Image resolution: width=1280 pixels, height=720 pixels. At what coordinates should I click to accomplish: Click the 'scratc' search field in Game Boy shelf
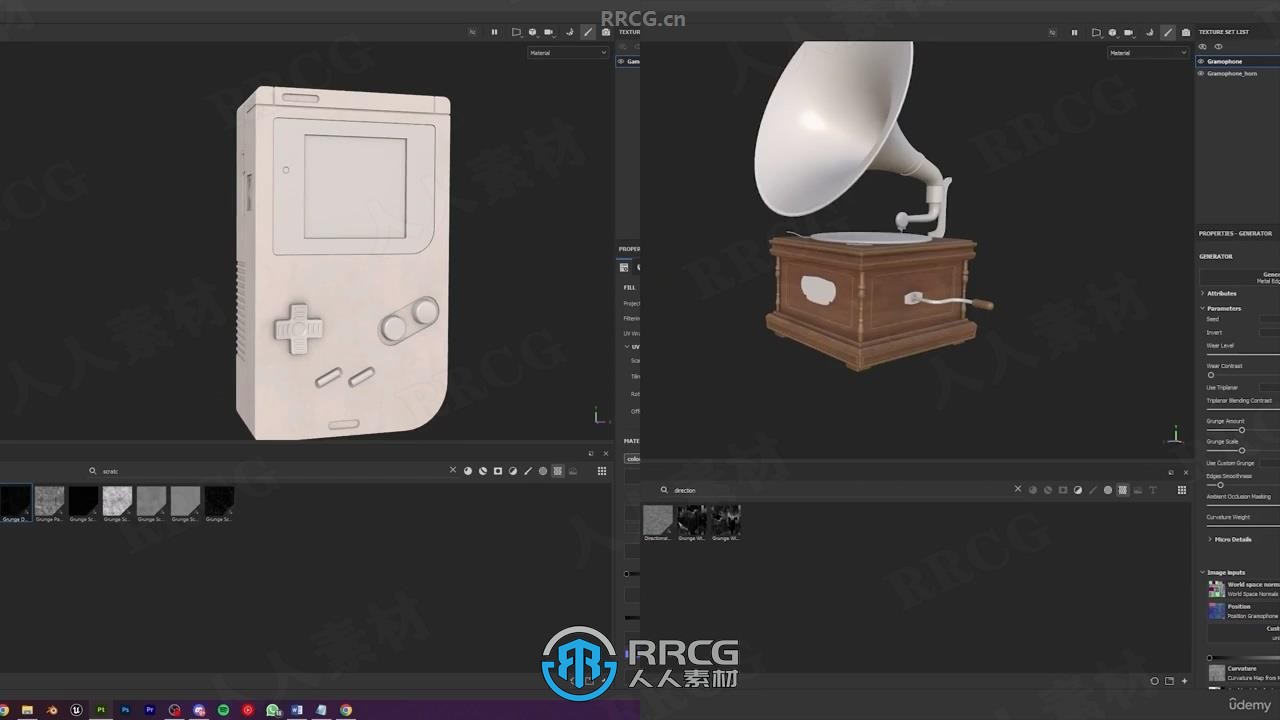[x=268, y=470]
